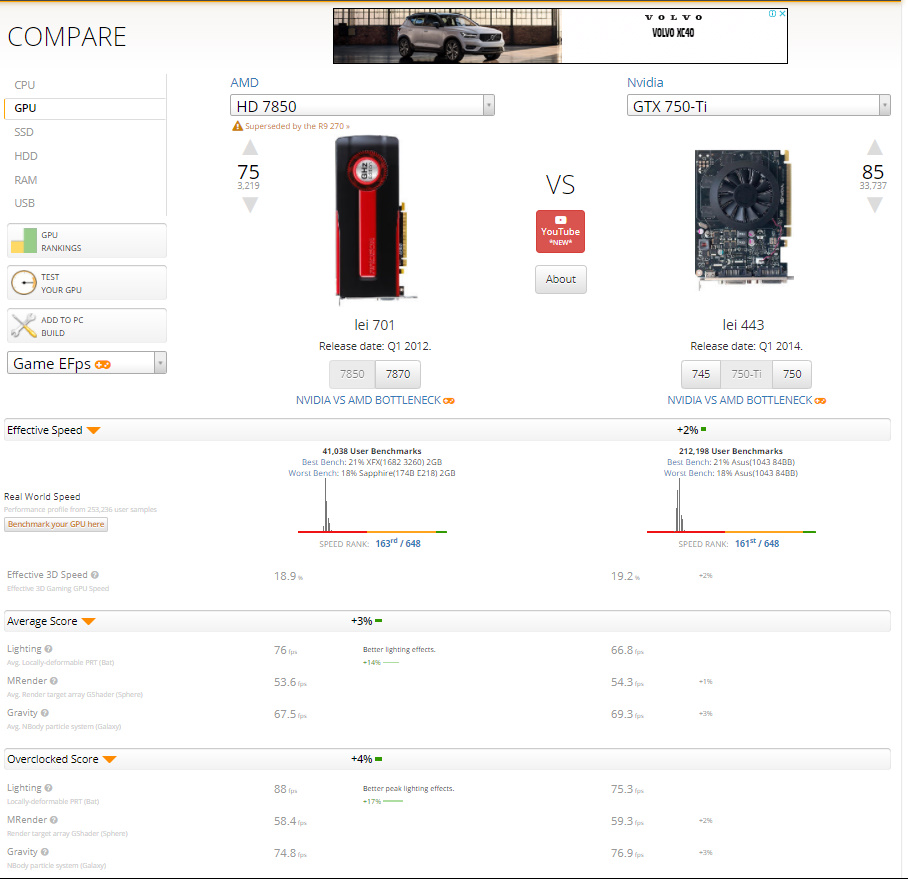Open GPU Rankings button
Screen dimensions: 908x879
point(87,241)
